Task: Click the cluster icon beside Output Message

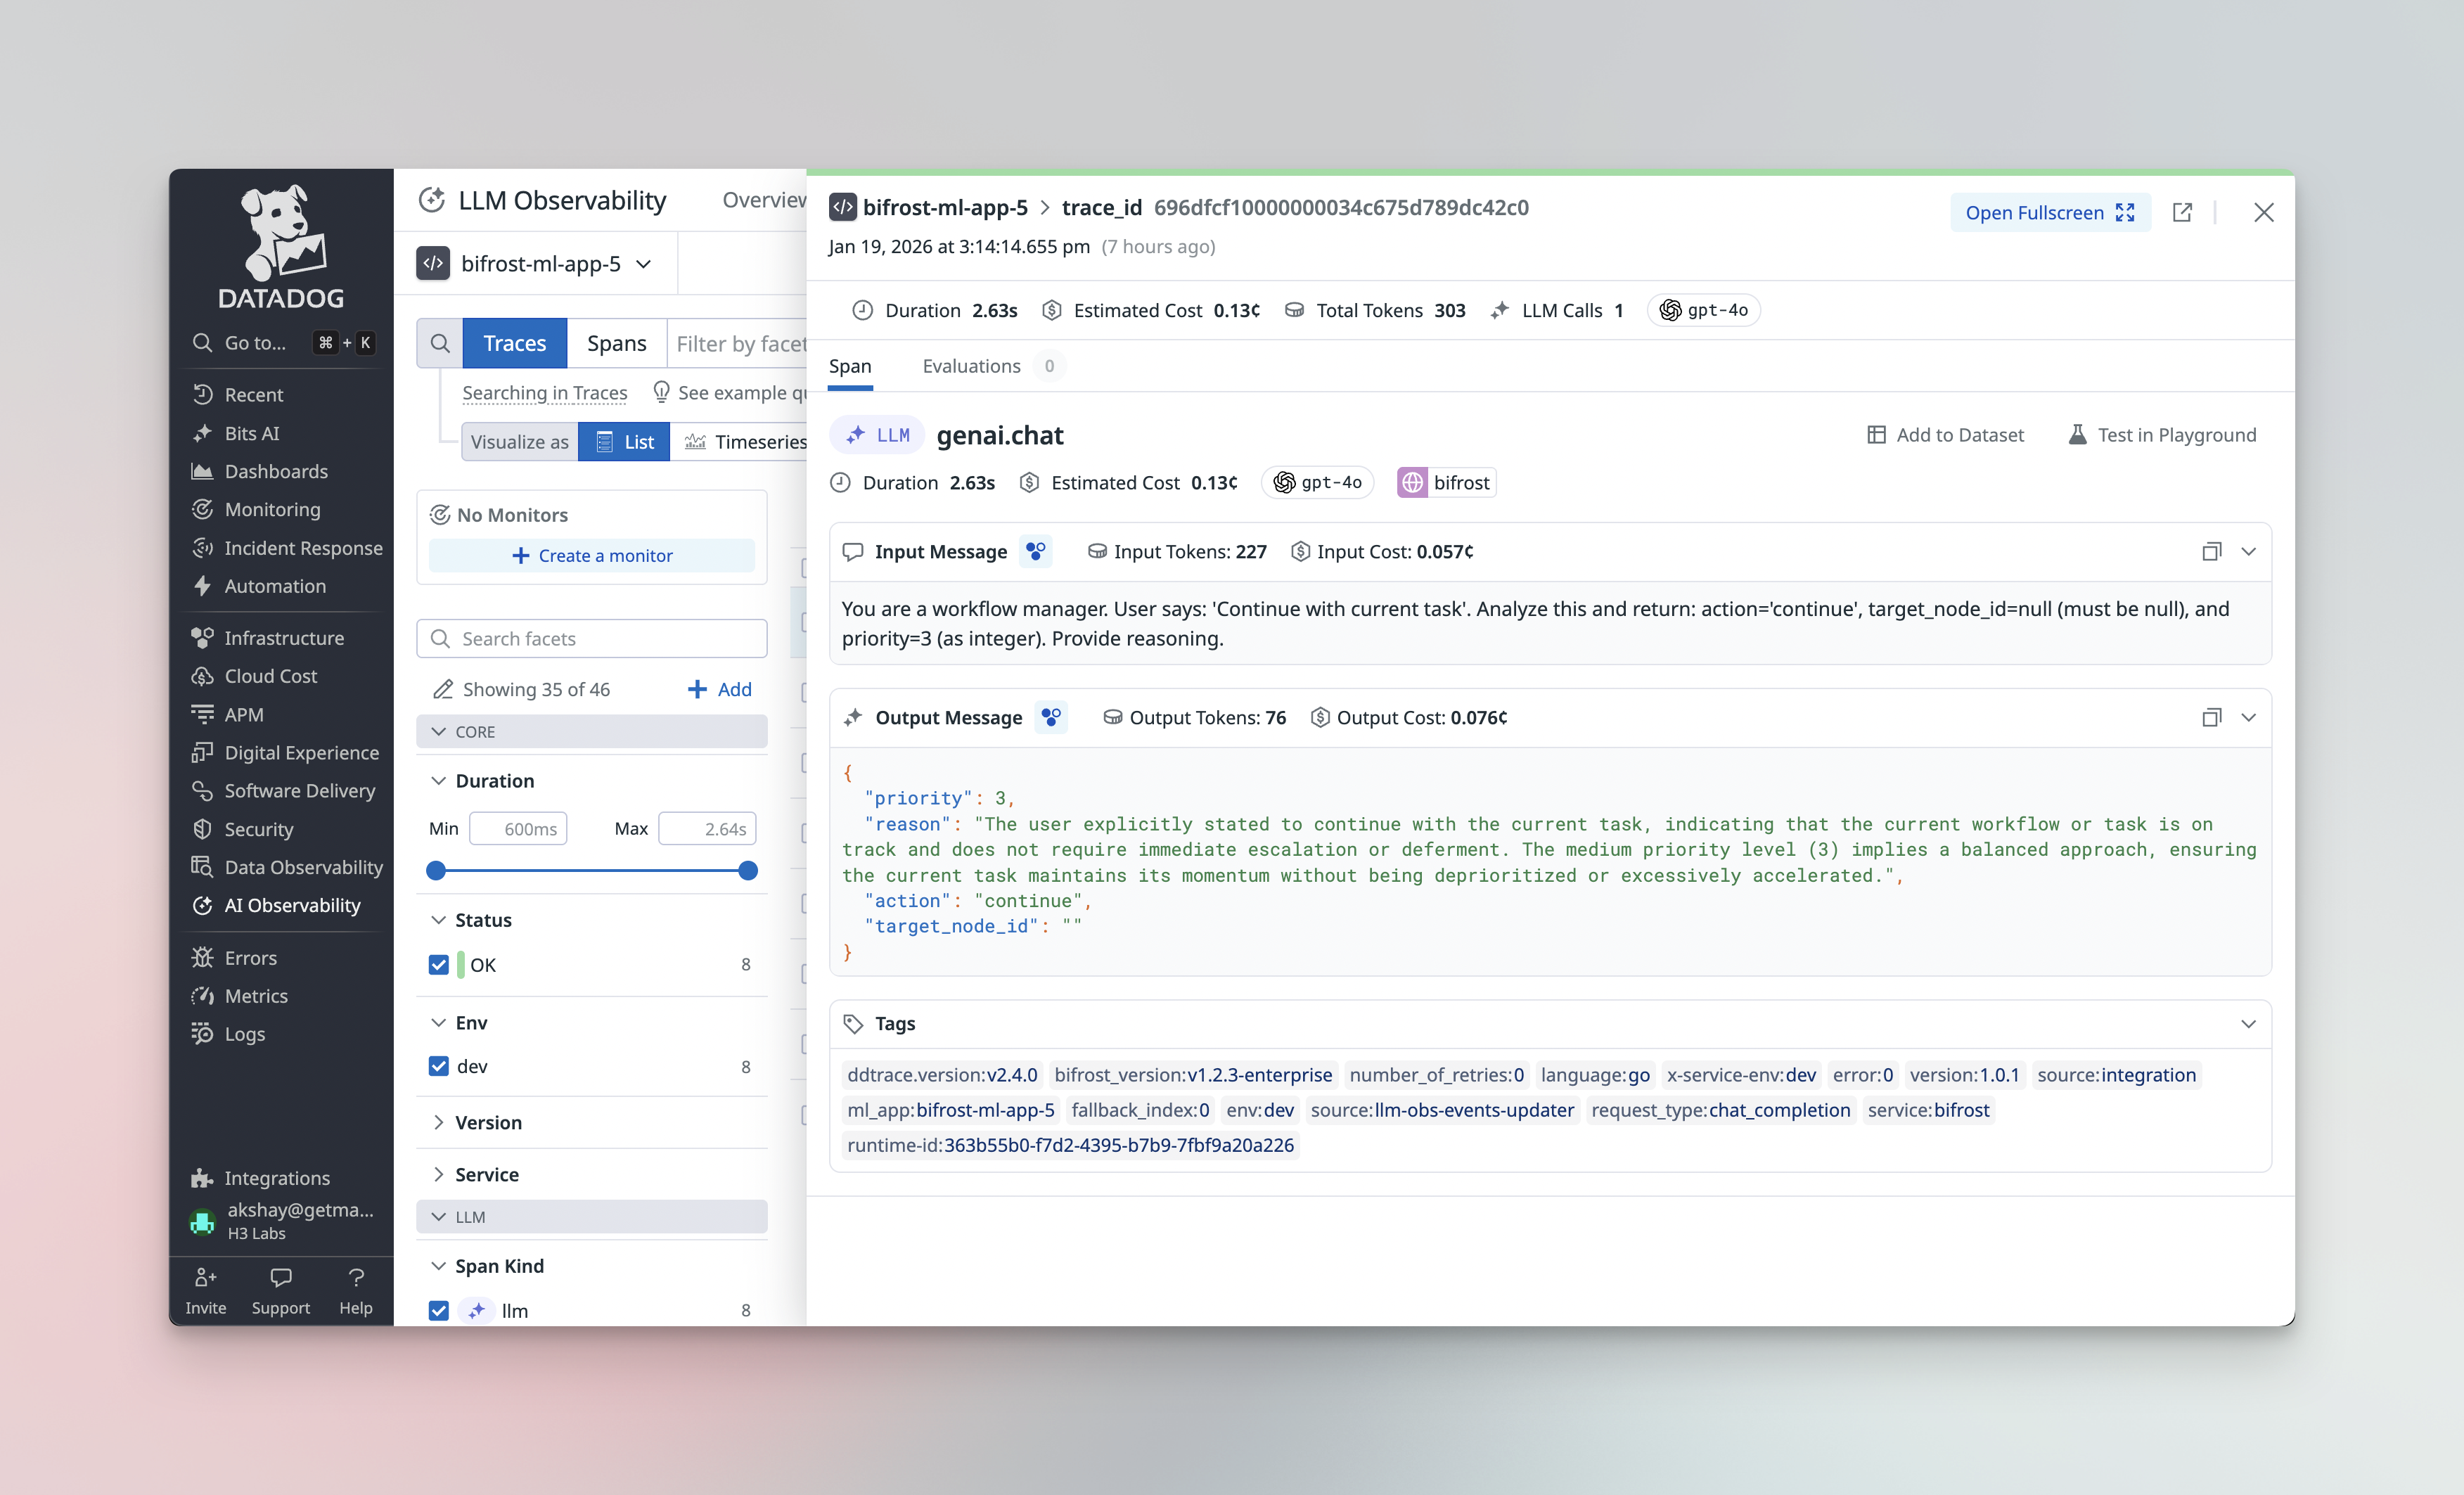Action: click(x=1051, y=717)
